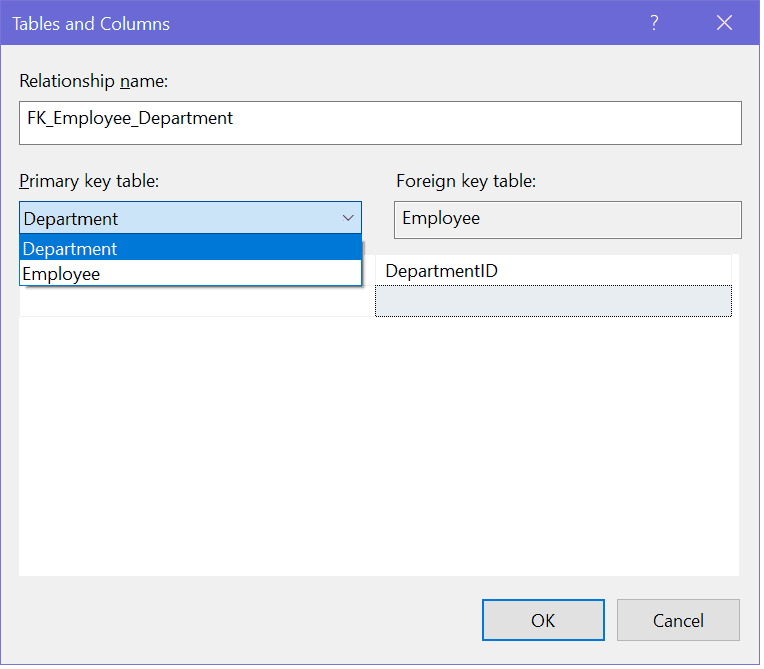Click the Relationship name label
This screenshot has width=764, height=669.
click(x=96, y=80)
